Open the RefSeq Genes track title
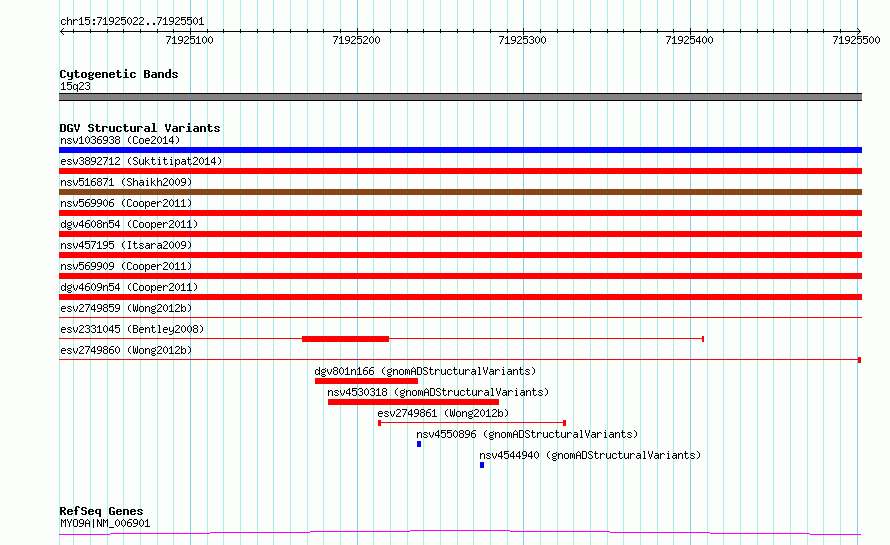The width and height of the screenshot is (890, 545). pyautogui.click(x=101, y=511)
